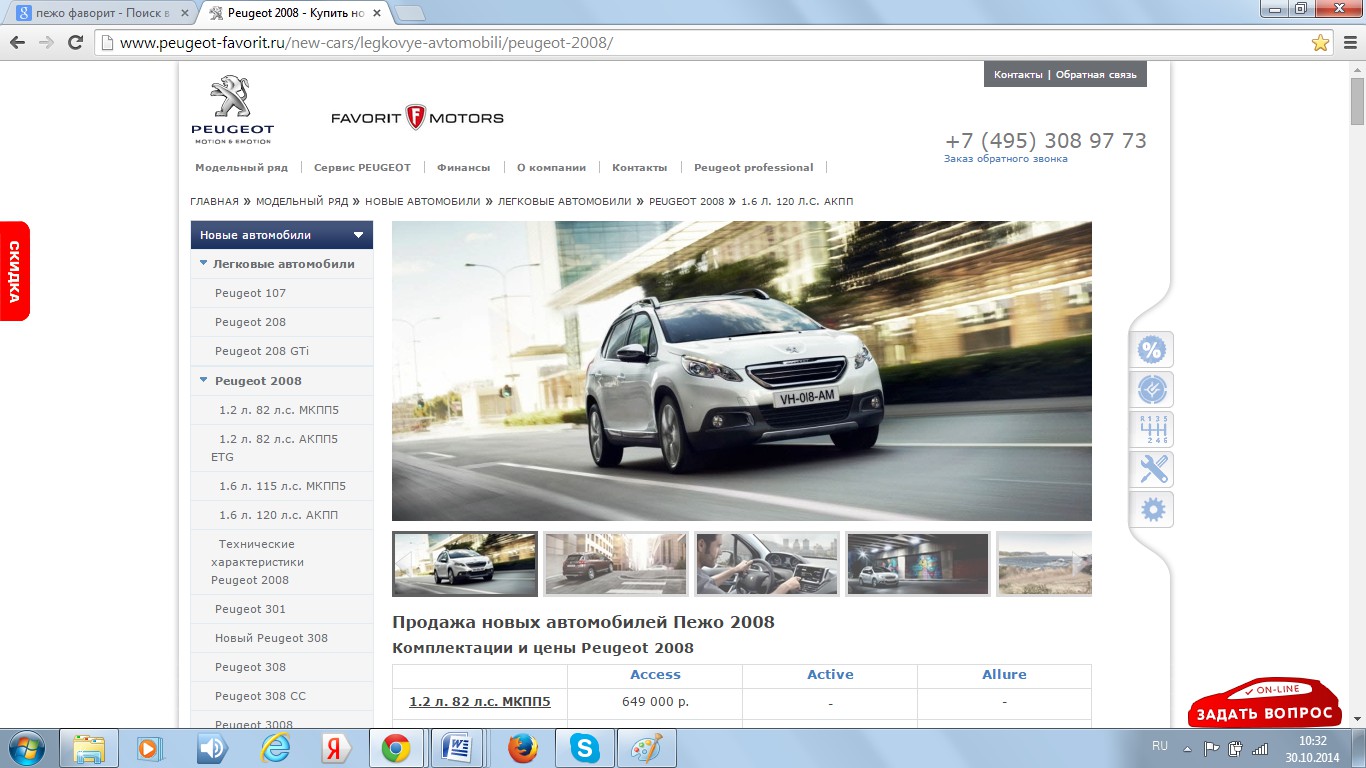Open the Сервис PEUGEOT menu

[362, 167]
